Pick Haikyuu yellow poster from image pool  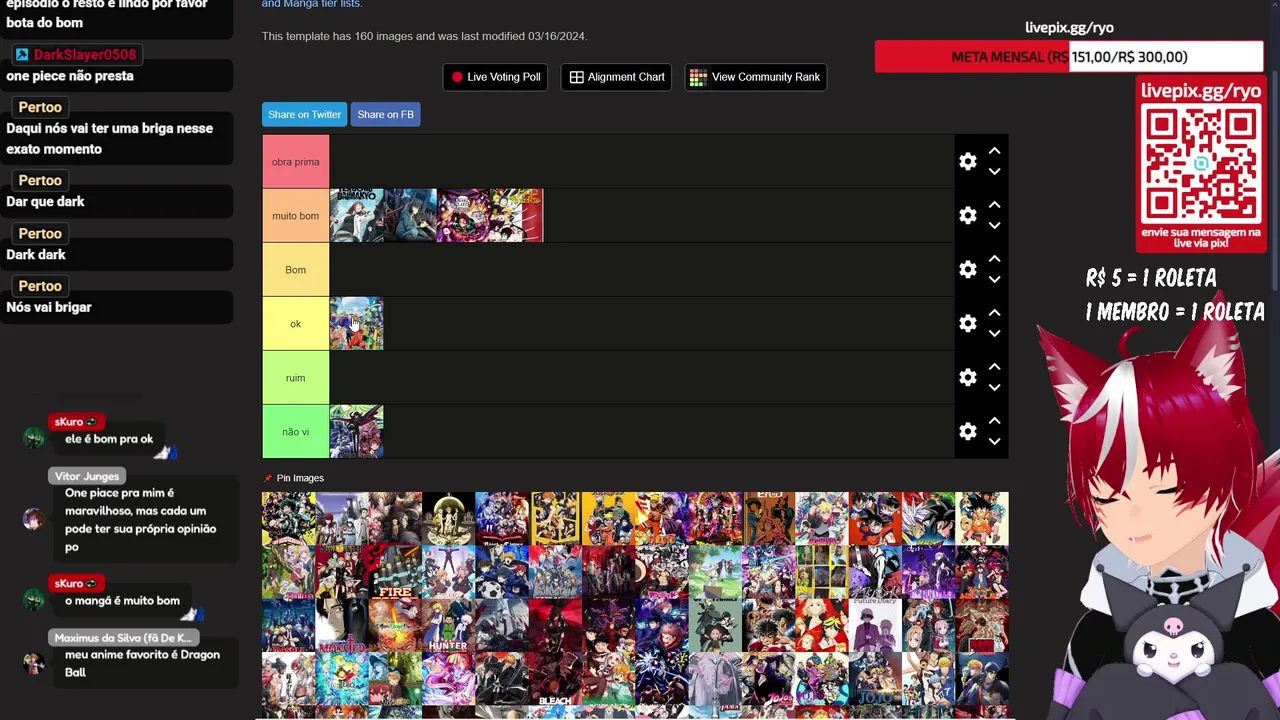555,518
